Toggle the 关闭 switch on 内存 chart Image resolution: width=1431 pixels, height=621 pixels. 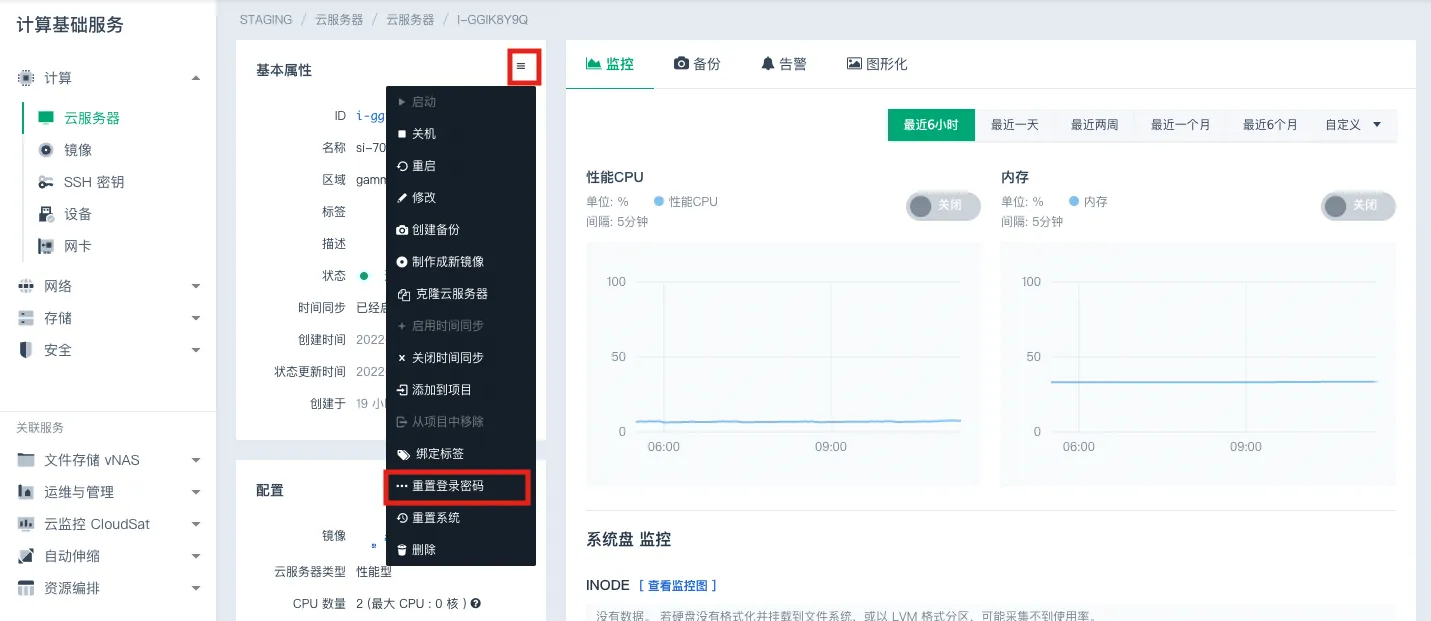[x=1356, y=205]
